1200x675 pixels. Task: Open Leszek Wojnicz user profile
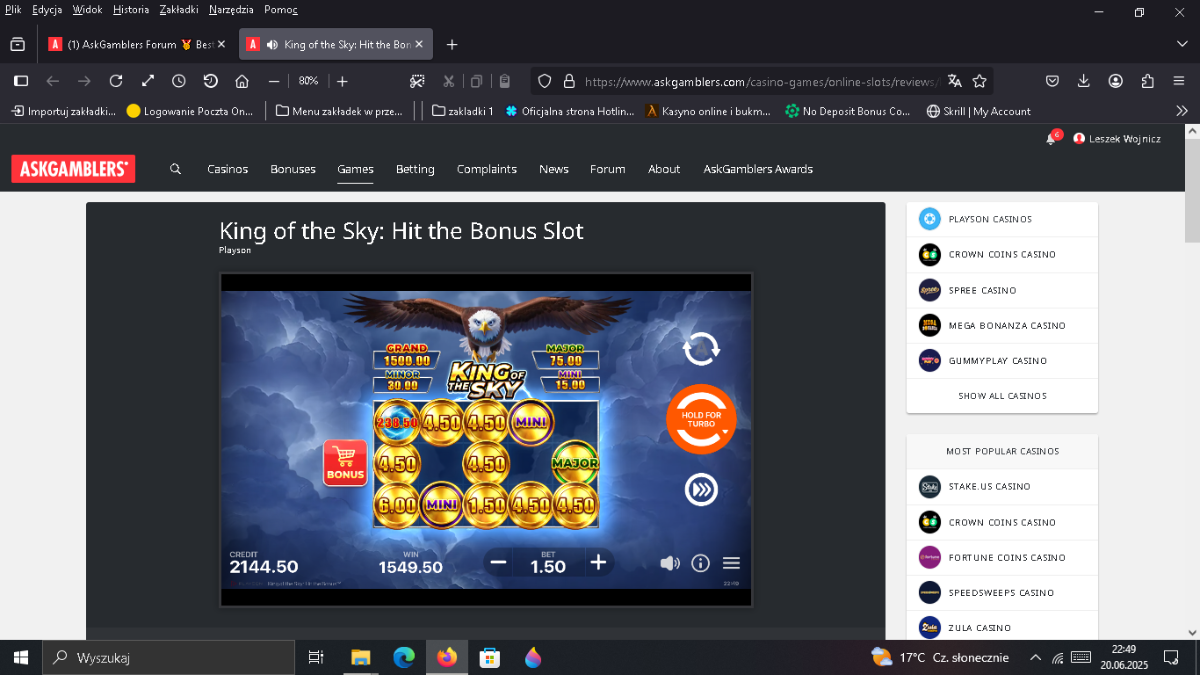tap(1117, 139)
